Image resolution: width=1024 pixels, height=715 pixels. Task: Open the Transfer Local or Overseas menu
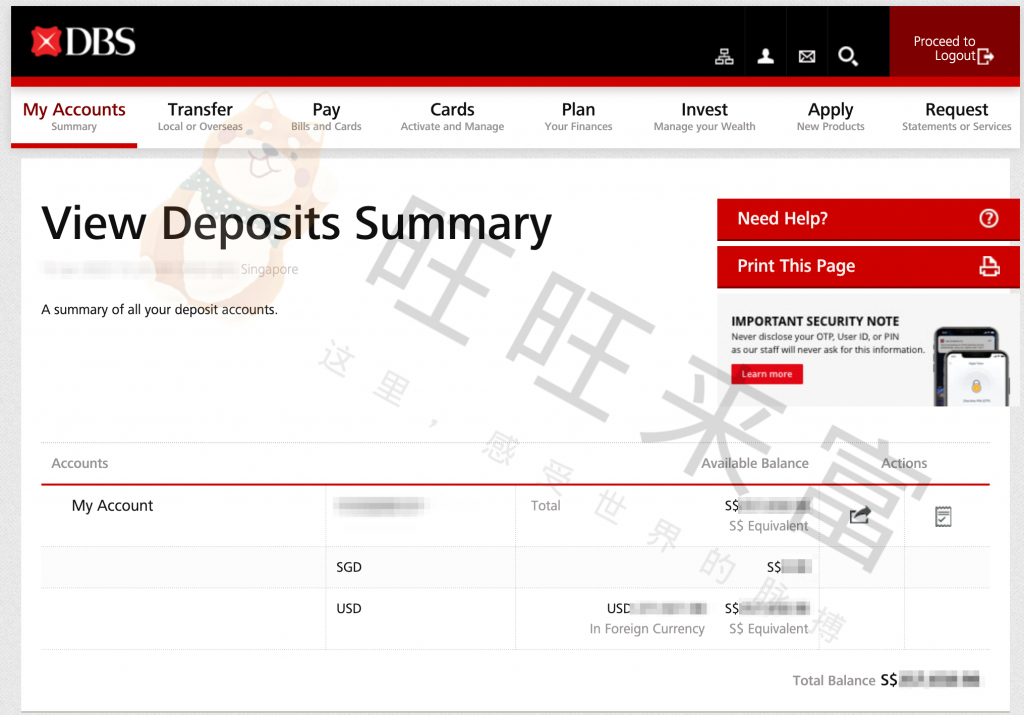tap(200, 116)
